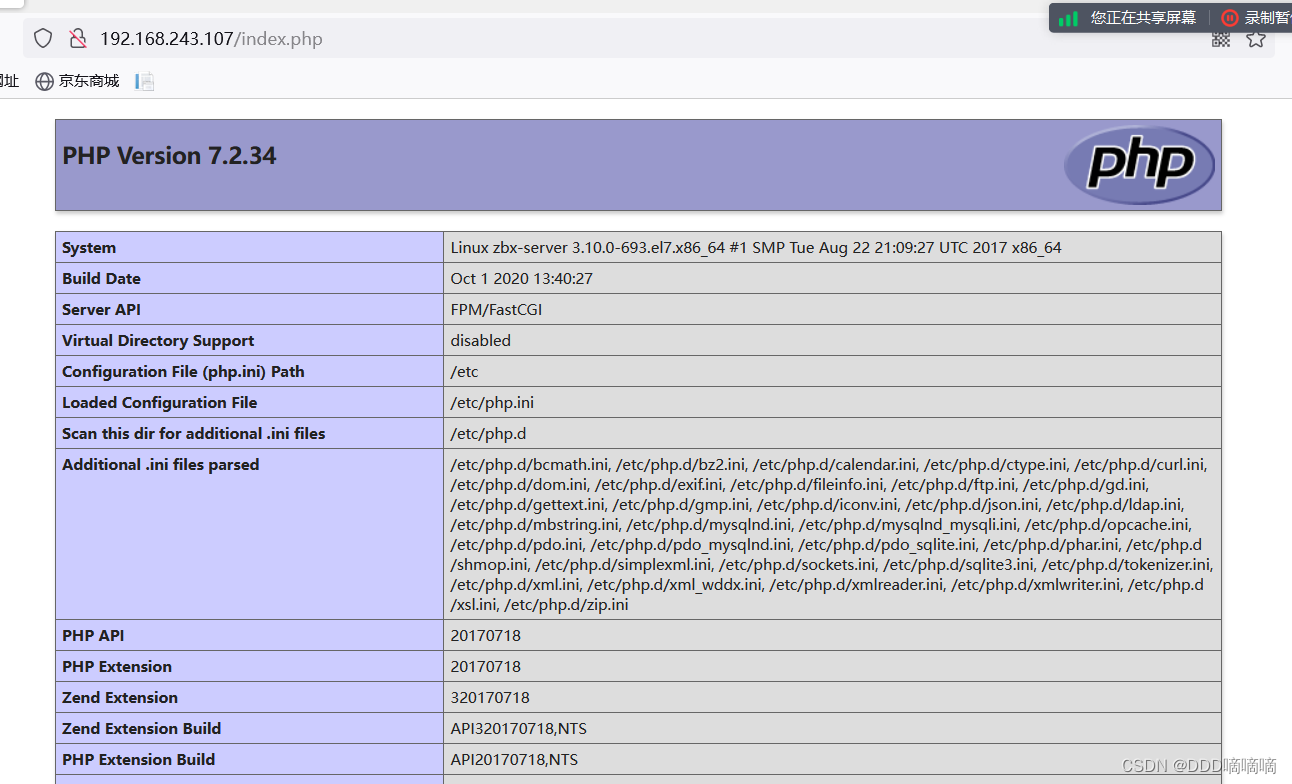Click the PHP Extension Build label
This screenshot has height=784, width=1292.
tap(139, 760)
